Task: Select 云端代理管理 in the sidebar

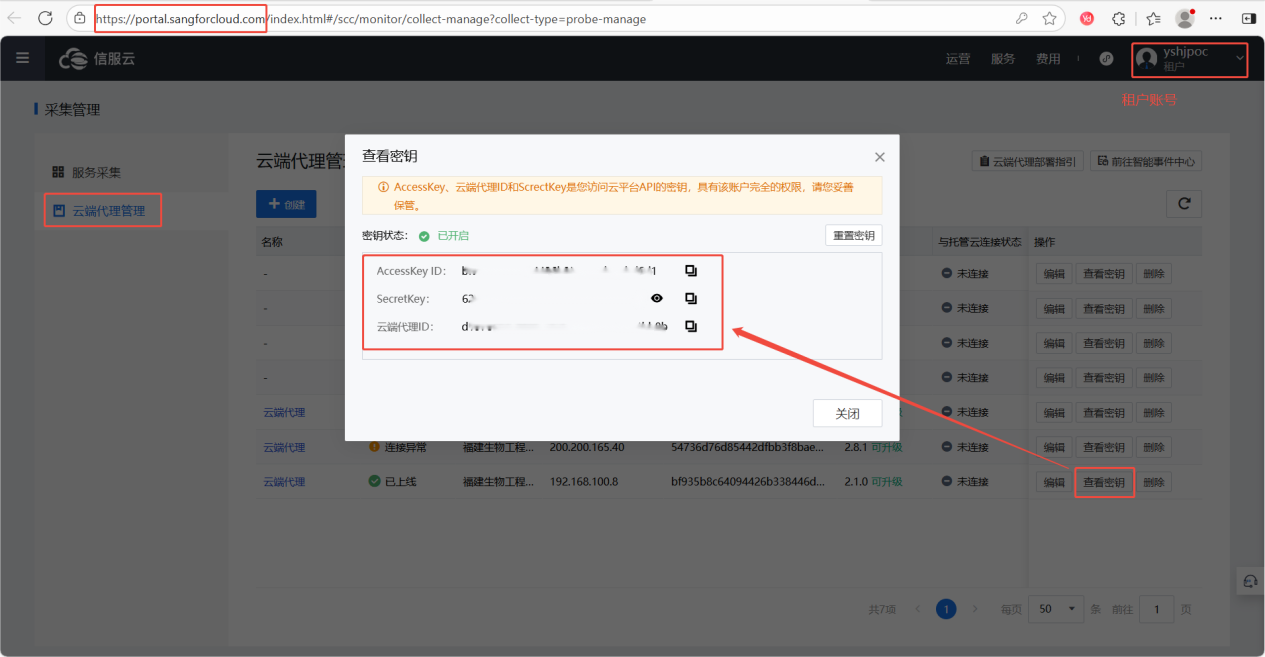Action: coord(108,211)
